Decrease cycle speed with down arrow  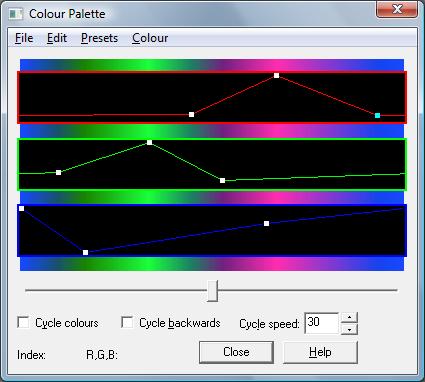click(349, 329)
